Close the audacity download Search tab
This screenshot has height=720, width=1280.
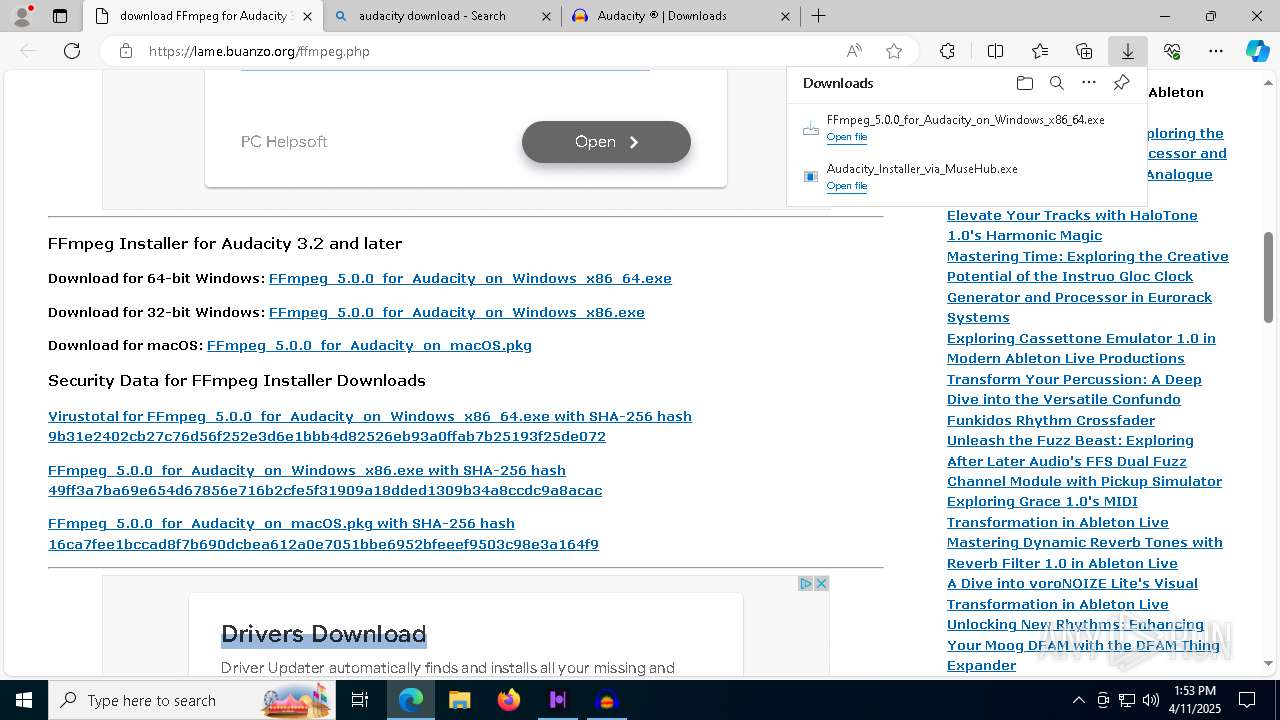pyautogui.click(x=546, y=16)
